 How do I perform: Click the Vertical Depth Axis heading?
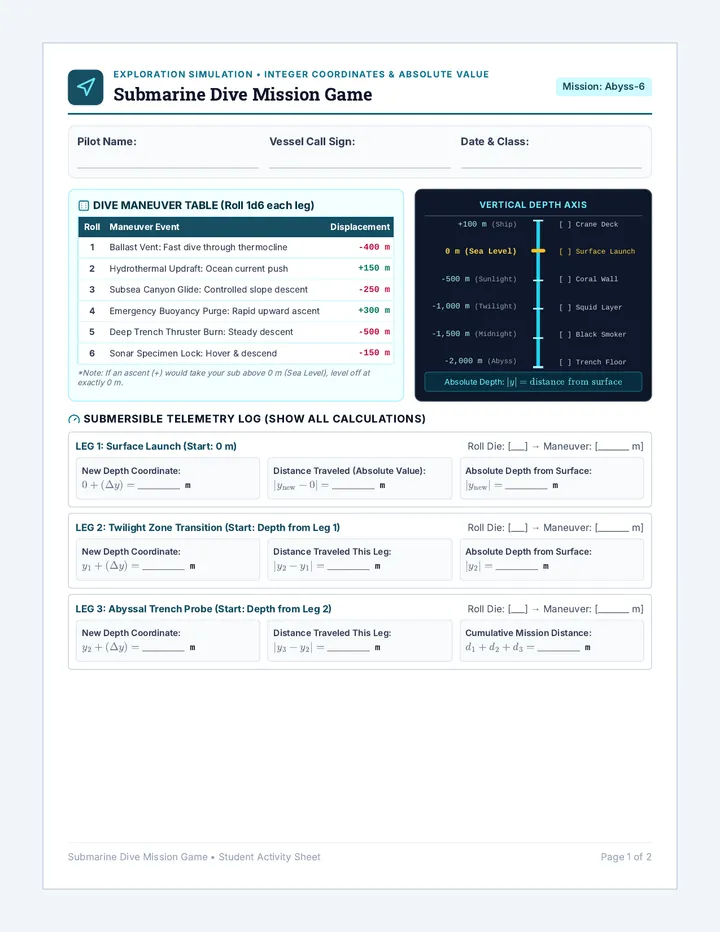point(533,205)
